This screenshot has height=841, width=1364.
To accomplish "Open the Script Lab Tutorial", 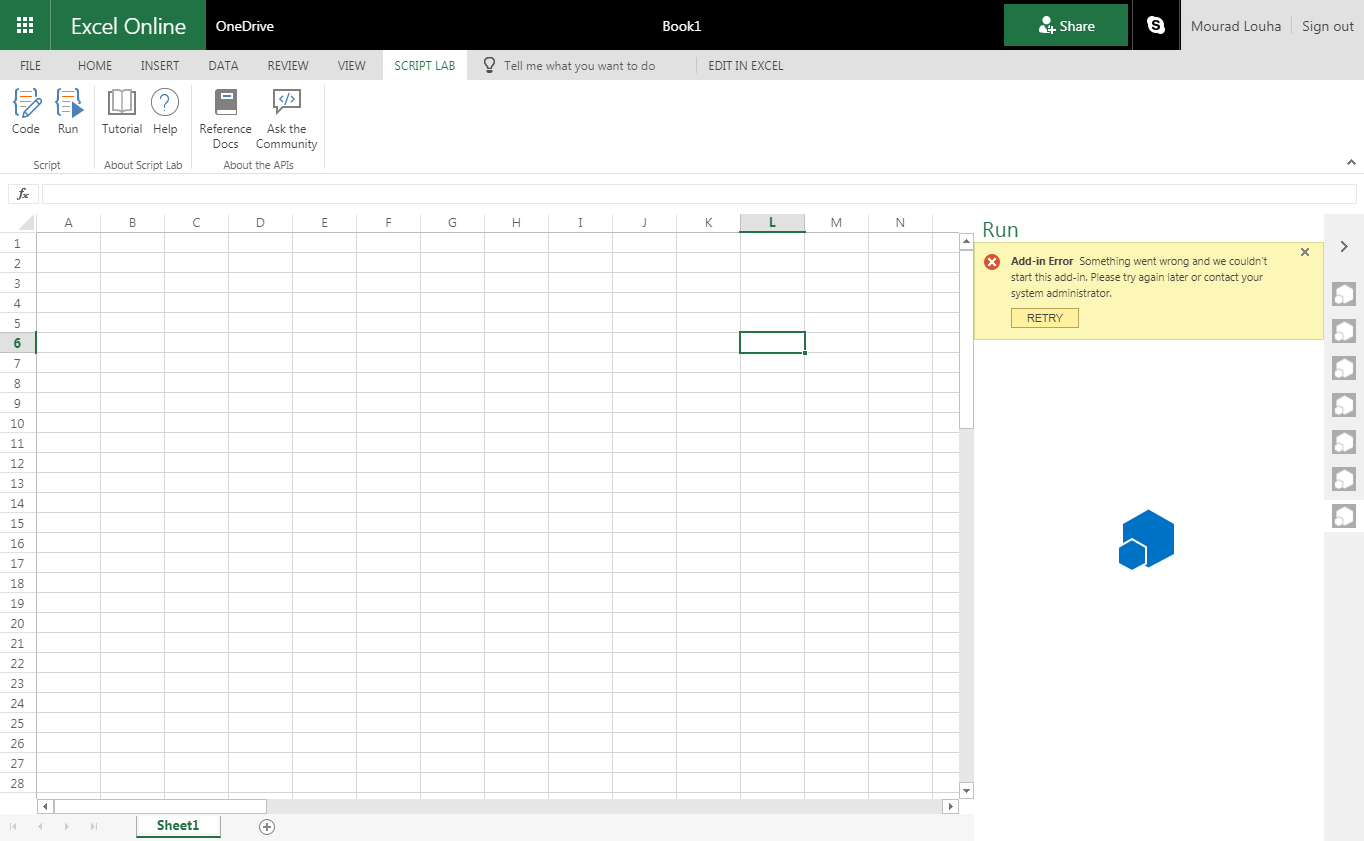I will [121, 110].
